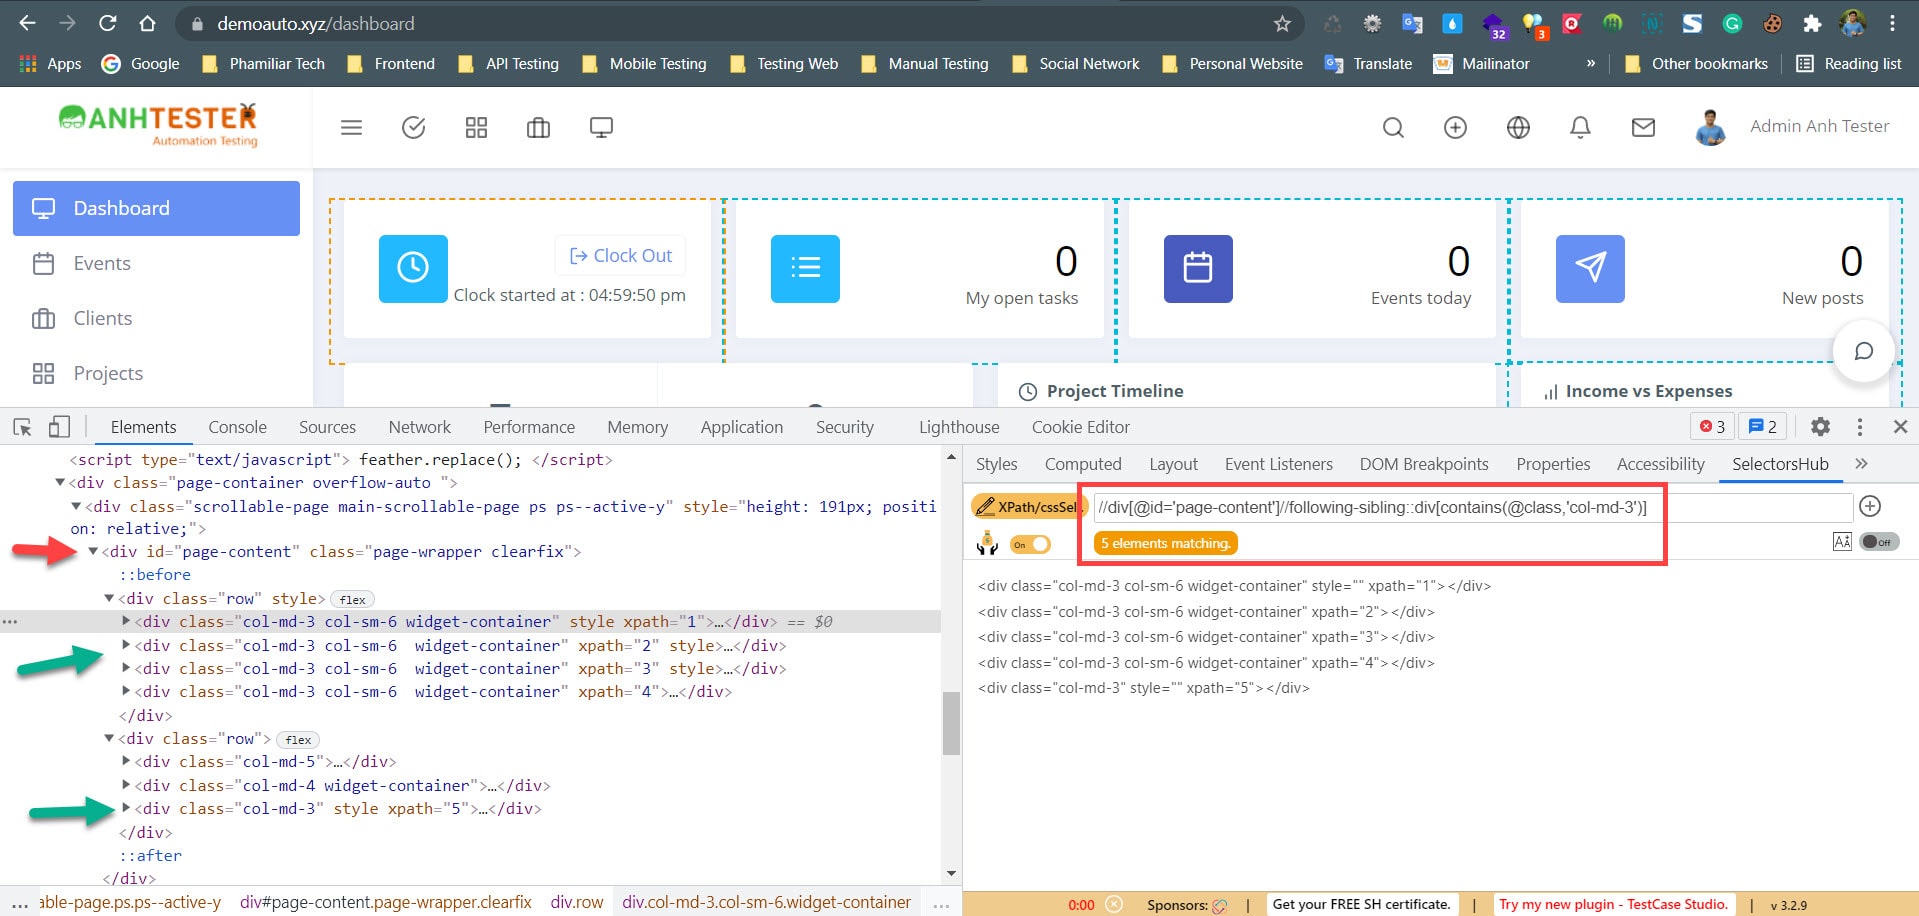Open Reading list in bookmarks bar
The width and height of the screenshot is (1919, 916).
(1848, 63)
